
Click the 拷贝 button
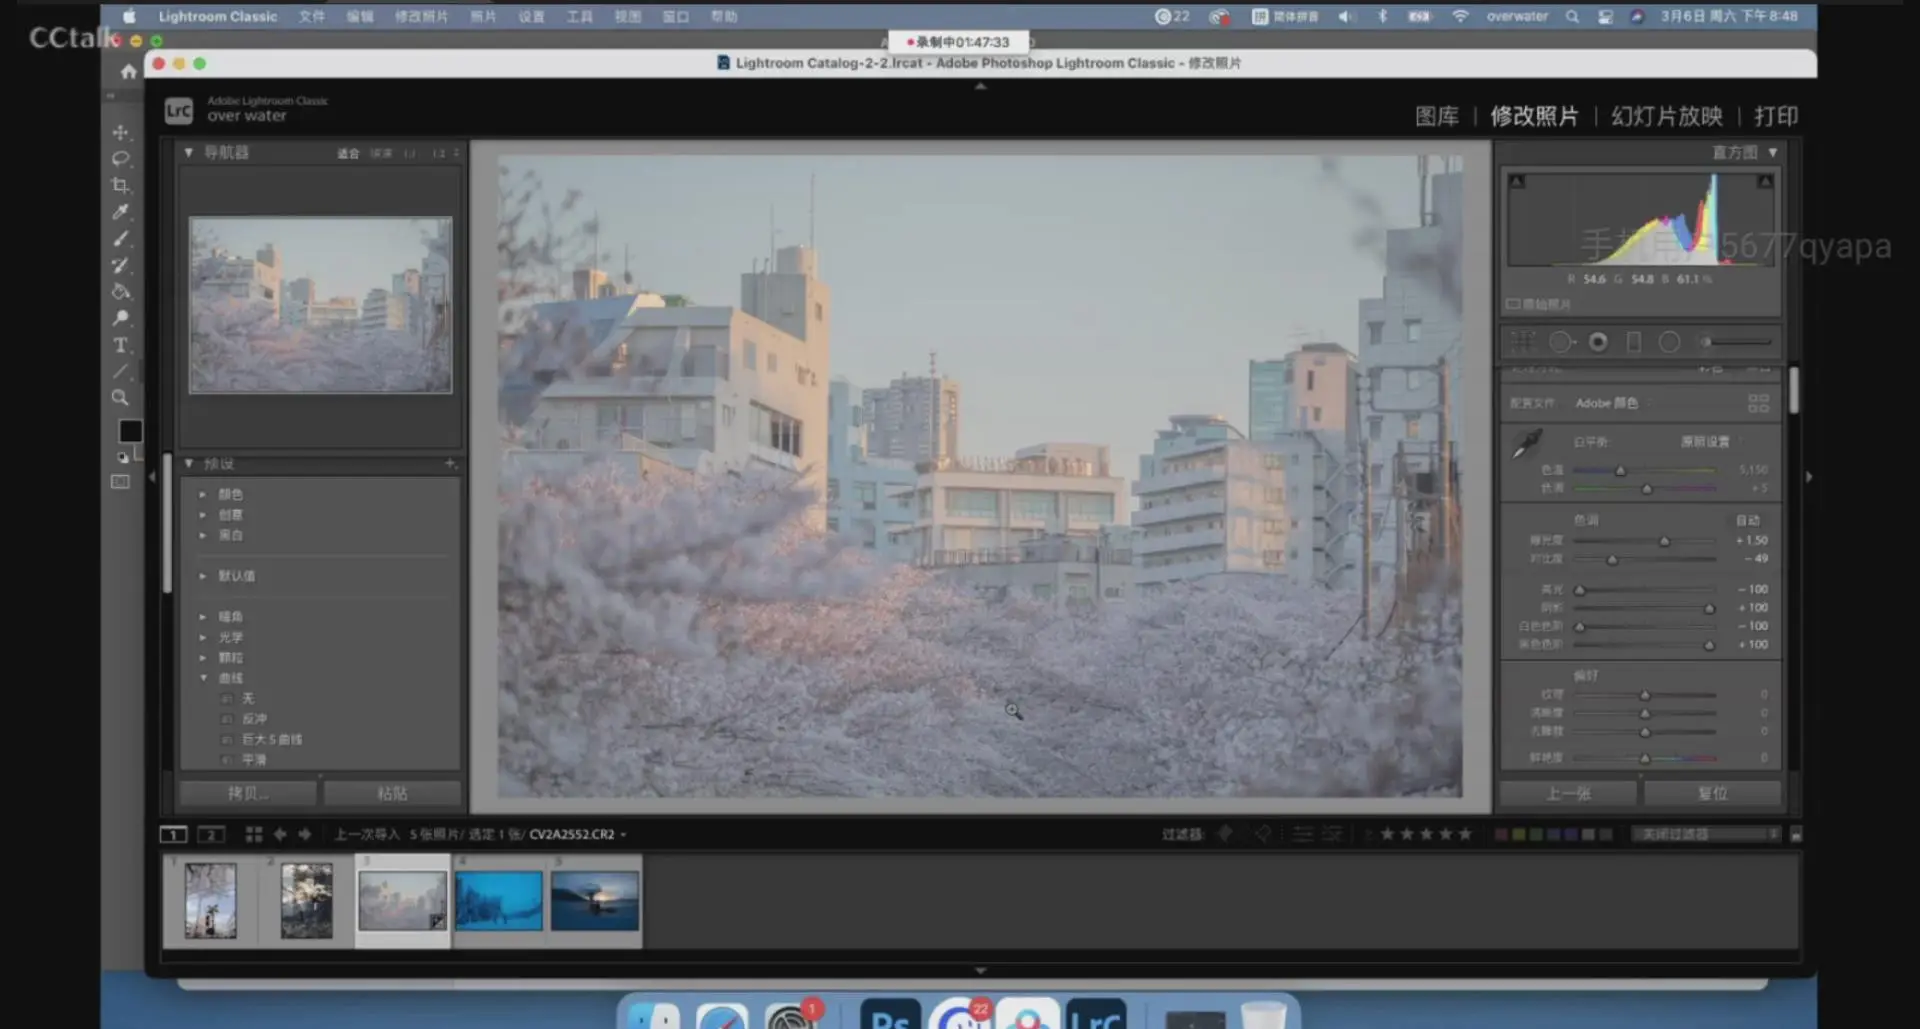pyautogui.click(x=248, y=793)
